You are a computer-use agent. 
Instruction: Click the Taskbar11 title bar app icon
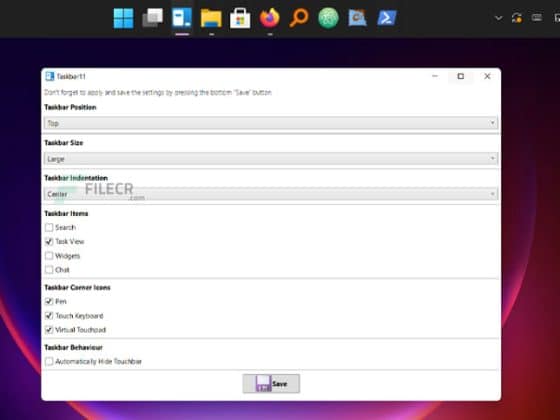[x=50, y=76]
